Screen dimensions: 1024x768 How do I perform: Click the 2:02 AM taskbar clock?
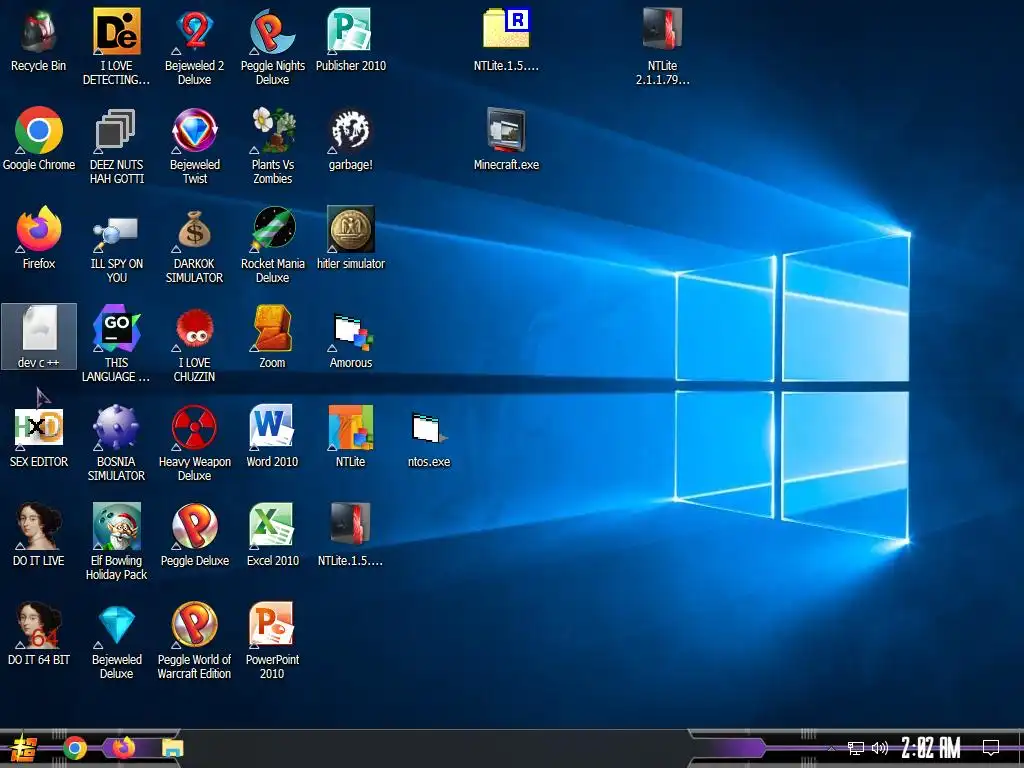coord(931,748)
